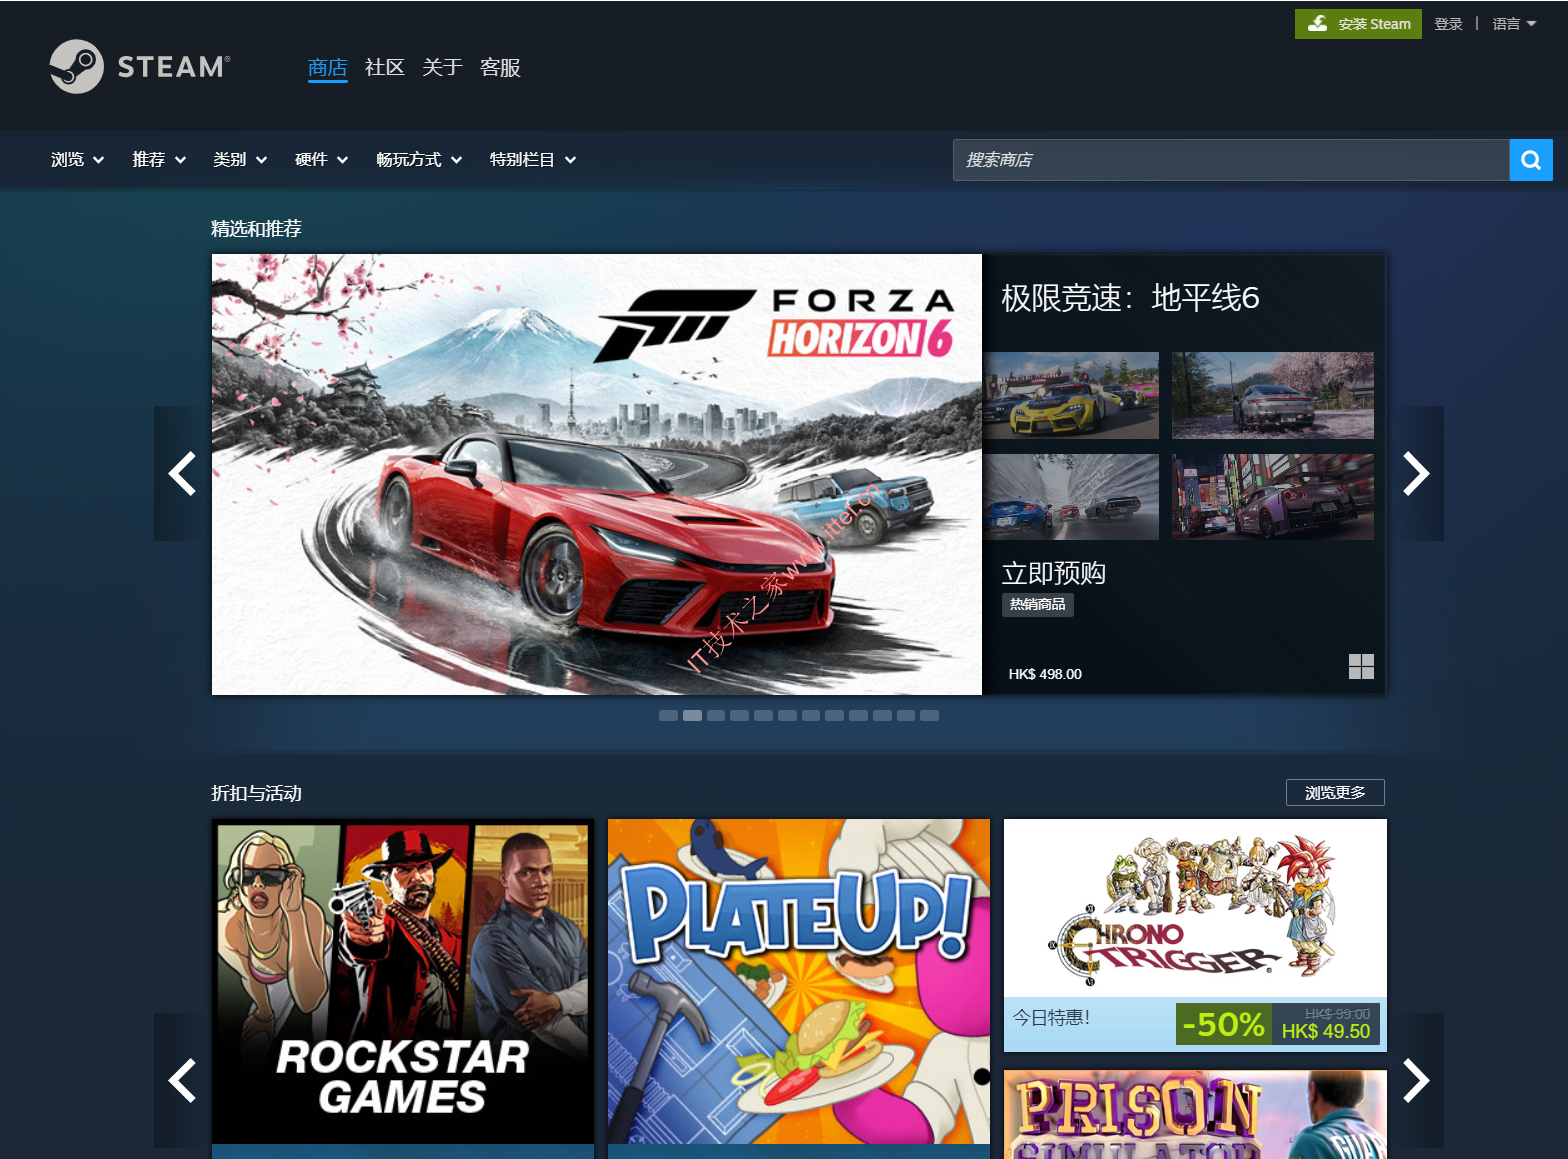This screenshot has width=1568, height=1159.
Task: Click the Steam logo icon
Action: tap(77, 67)
